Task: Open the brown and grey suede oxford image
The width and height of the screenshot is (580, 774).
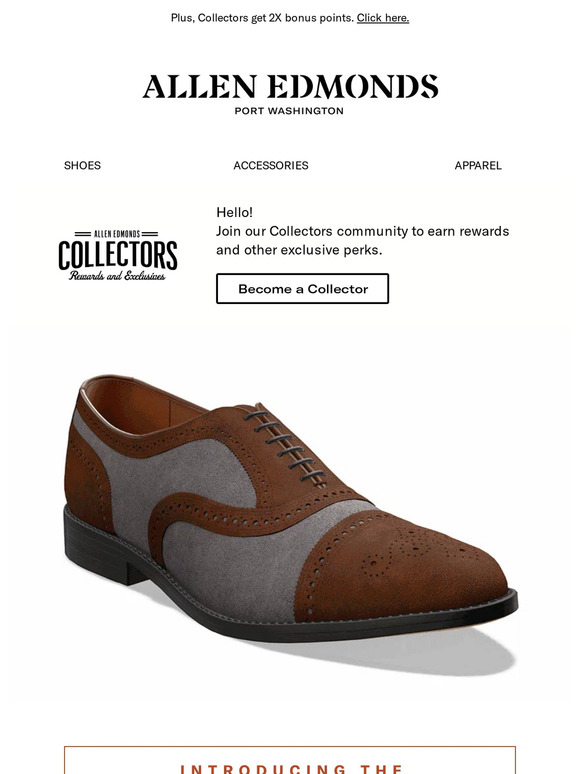Action: 290,513
